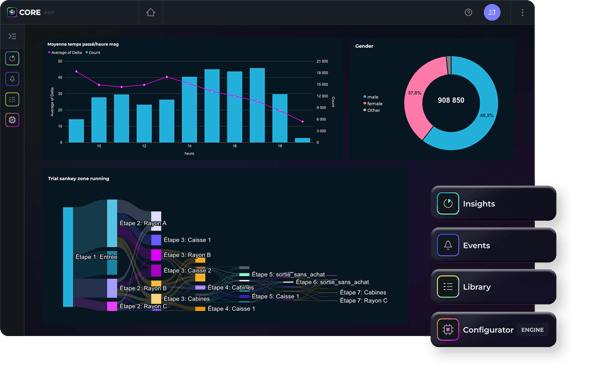Screen dimensions: 600x371
Task: Open the Library list icon in sidebar
Action: (12, 99)
